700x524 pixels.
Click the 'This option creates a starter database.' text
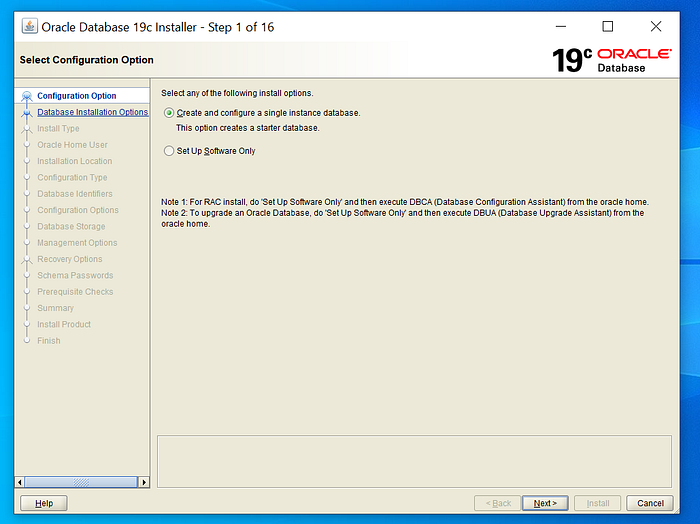pyautogui.click(x=248, y=128)
